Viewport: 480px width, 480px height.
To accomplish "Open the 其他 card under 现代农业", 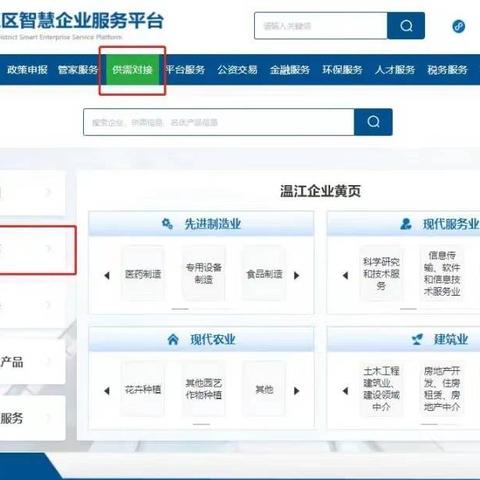I will point(264,389).
